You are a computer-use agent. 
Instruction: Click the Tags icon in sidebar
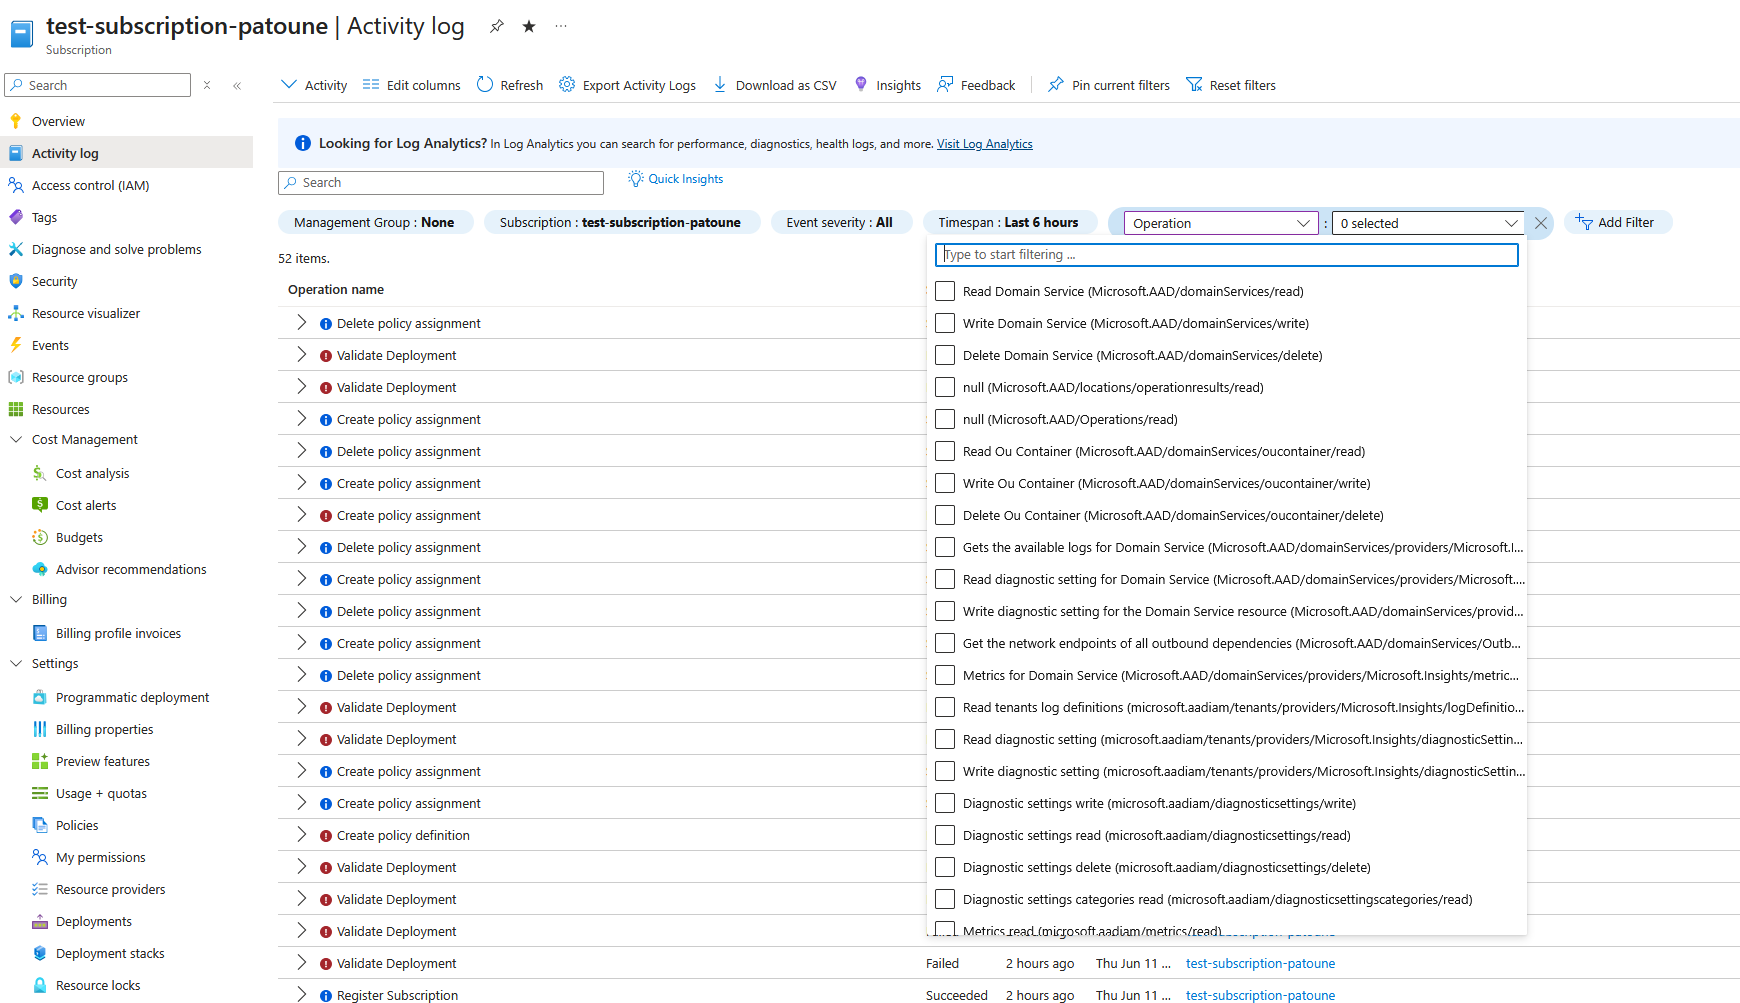(16, 217)
